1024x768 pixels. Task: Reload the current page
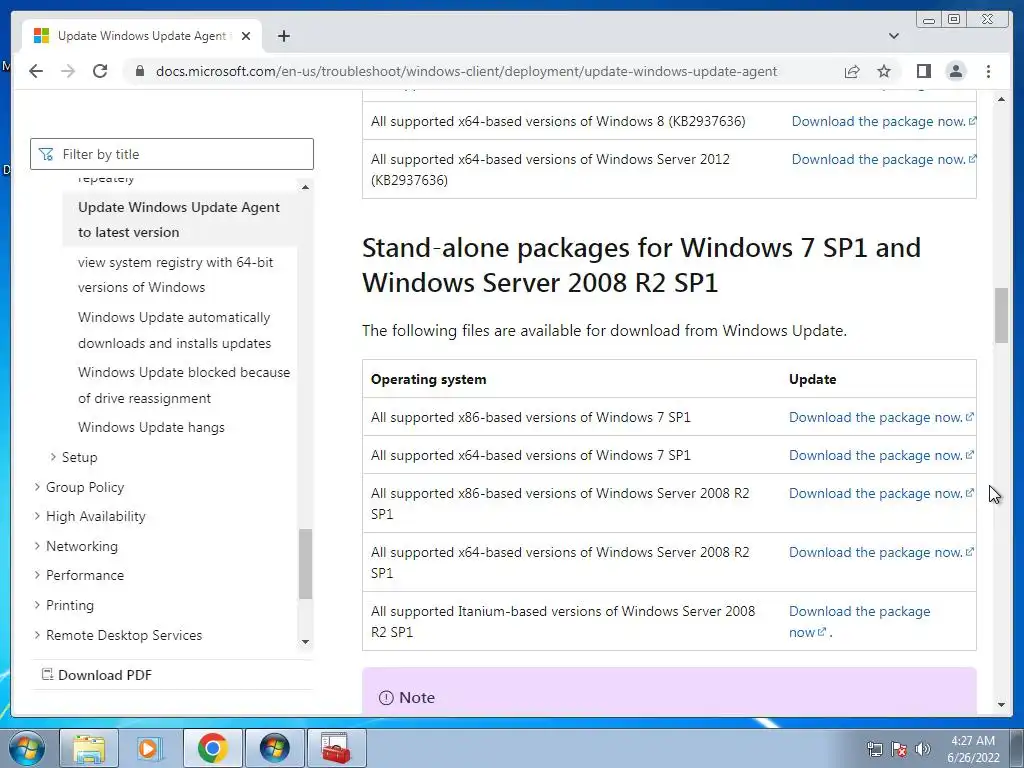[x=100, y=71]
